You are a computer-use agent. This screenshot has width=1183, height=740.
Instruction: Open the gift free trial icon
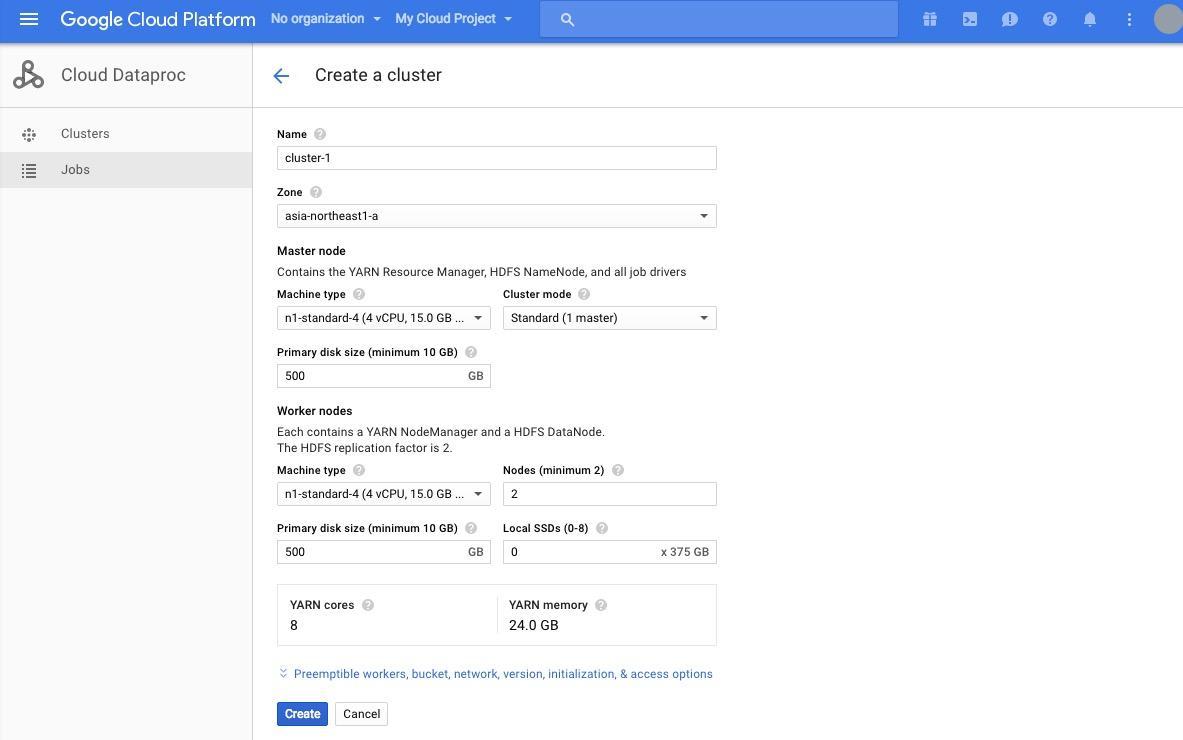click(x=930, y=20)
